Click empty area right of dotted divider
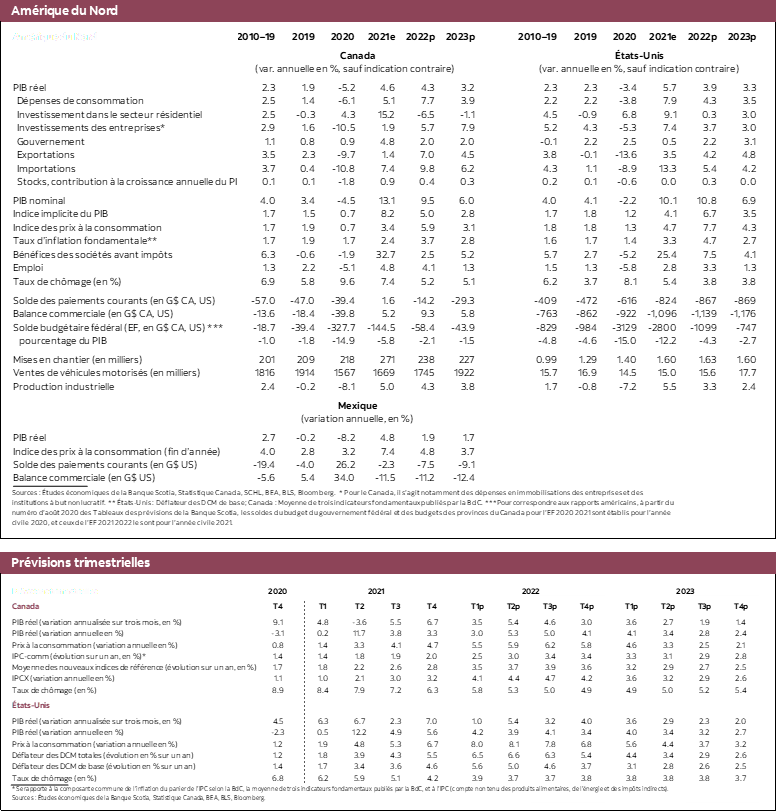Image resolution: width=777 pixels, height=811 pixels. pos(410,690)
